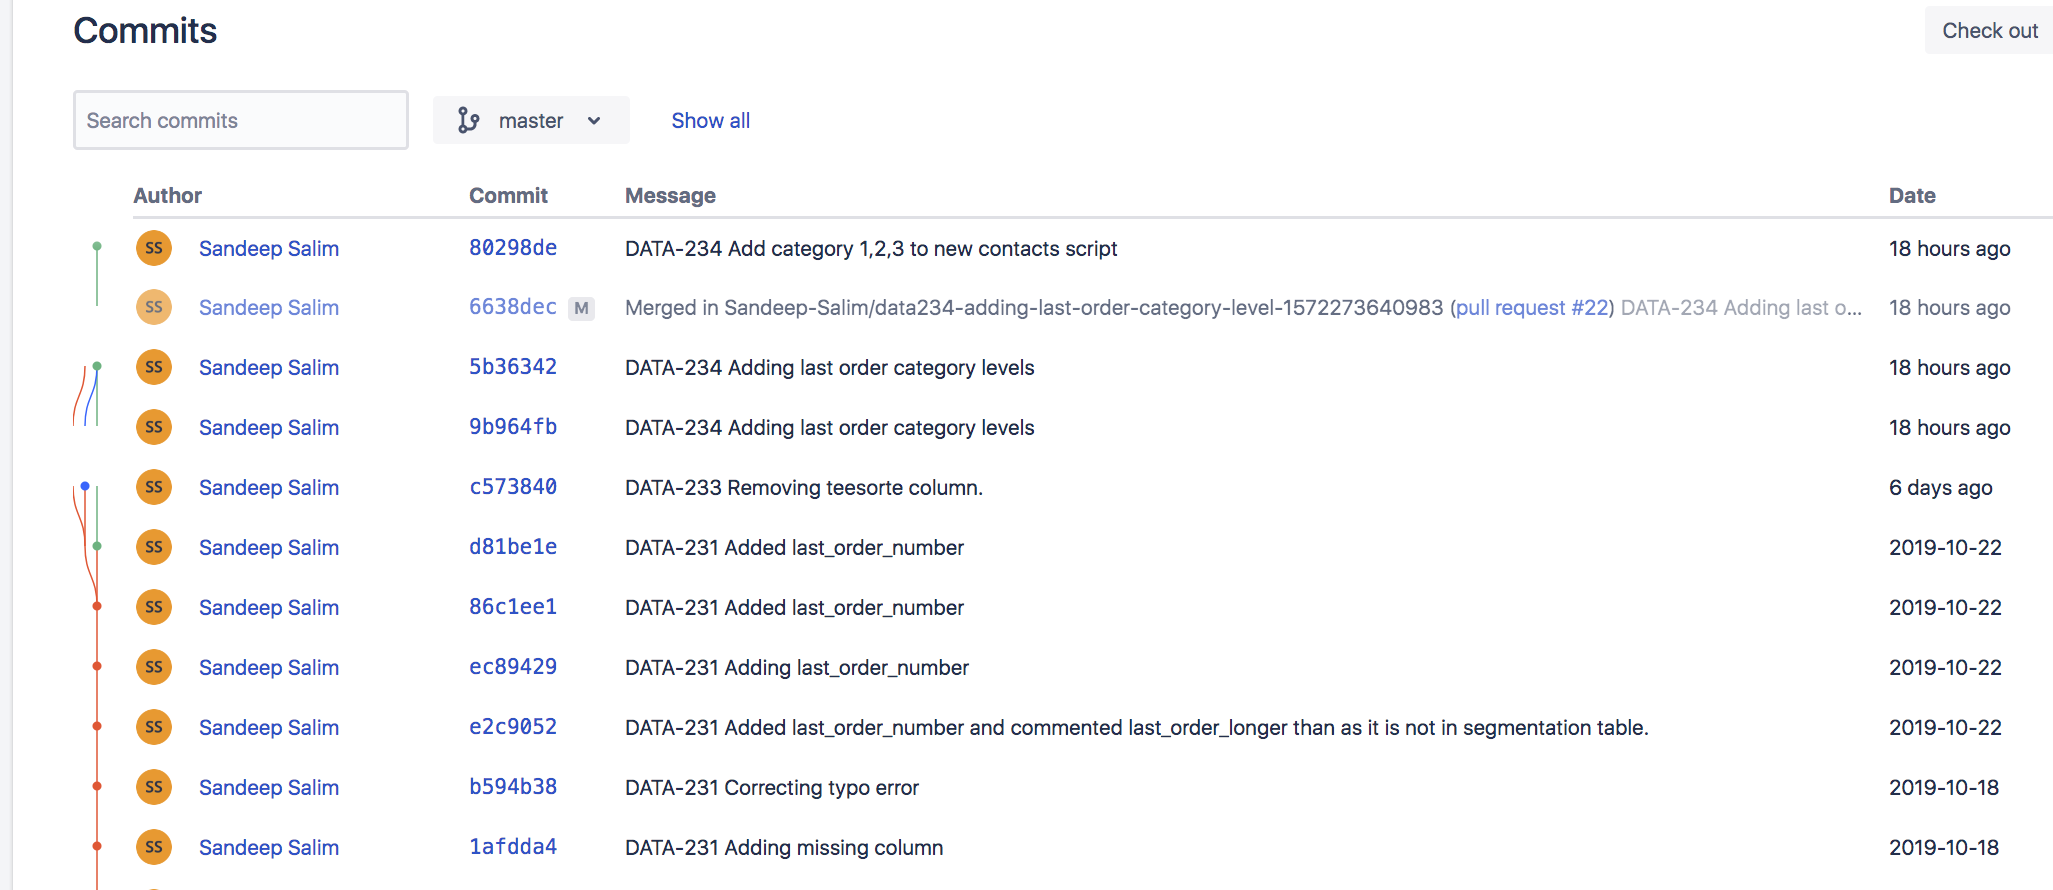Click the avatar on the 1afdda4 row

pyautogui.click(x=154, y=847)
